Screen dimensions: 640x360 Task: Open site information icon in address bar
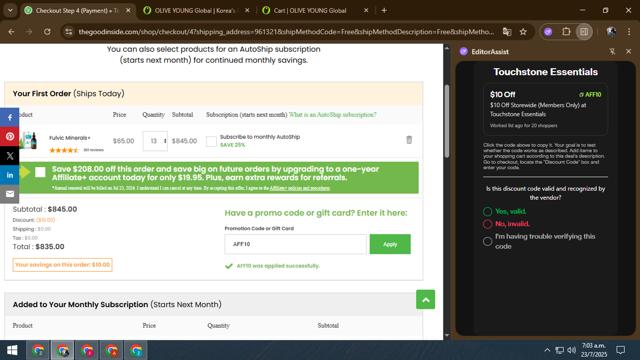(69, 31)
